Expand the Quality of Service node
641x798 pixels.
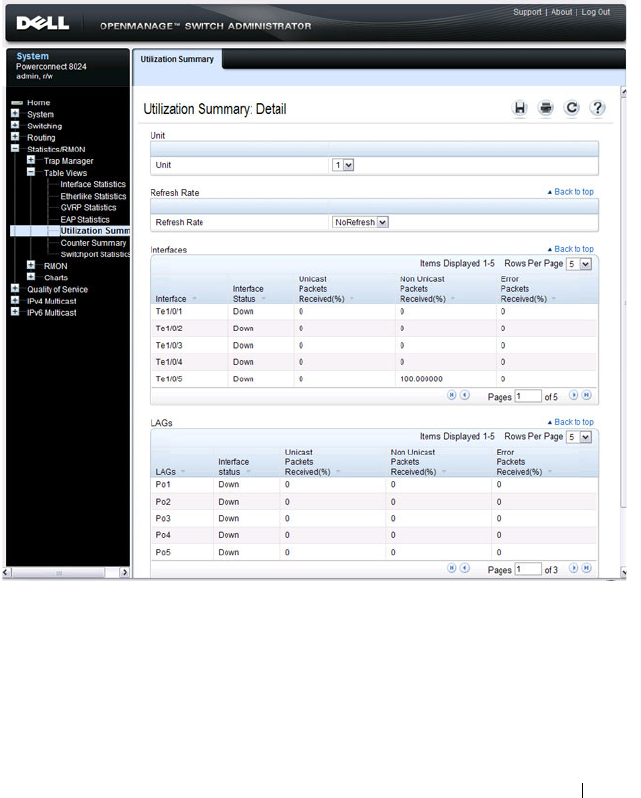(15, 289)
